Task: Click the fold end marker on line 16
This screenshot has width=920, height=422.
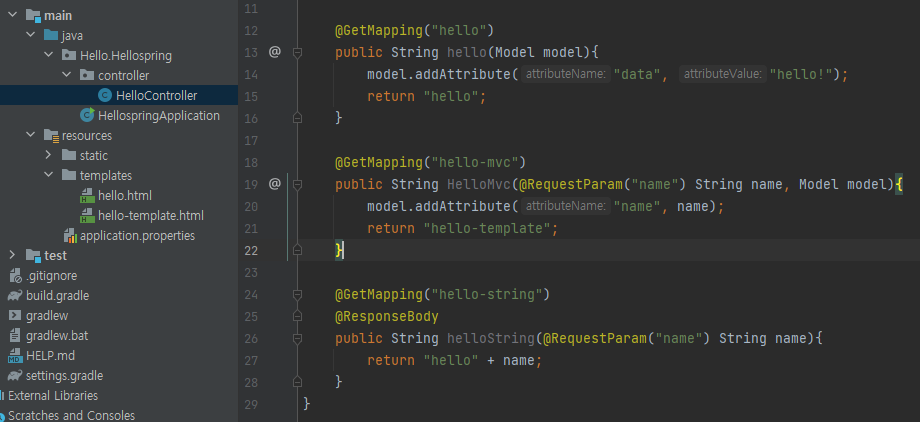Action: click(x=297, y=118)
